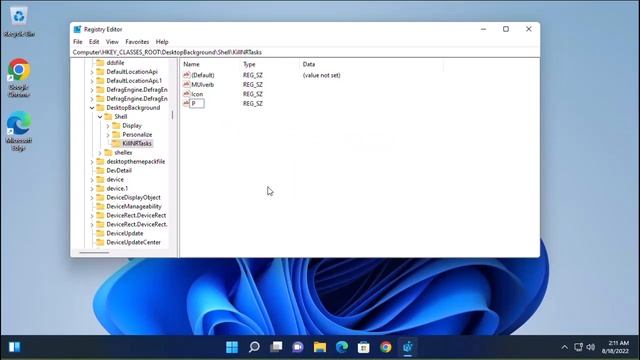Open the Favorites menu

[137, 42]
